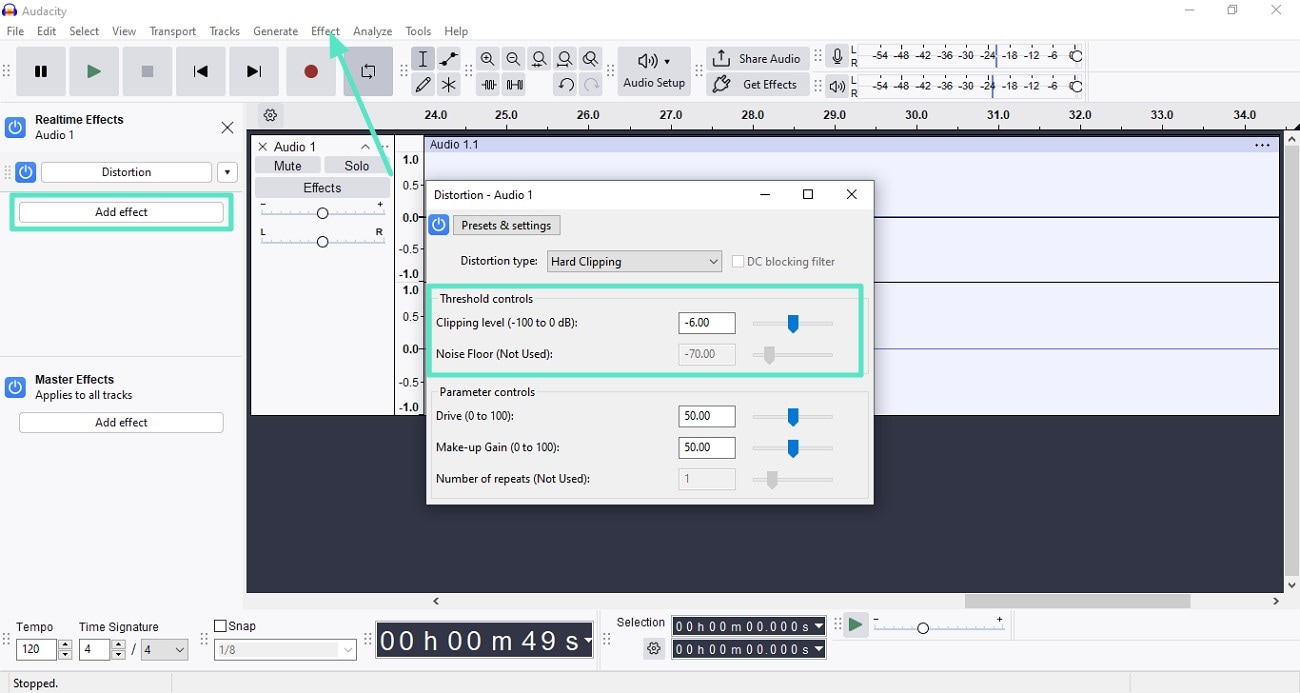Click the microphone record meter icon
The height and width of the screenshot is (693, 1300).
point(838,58)
